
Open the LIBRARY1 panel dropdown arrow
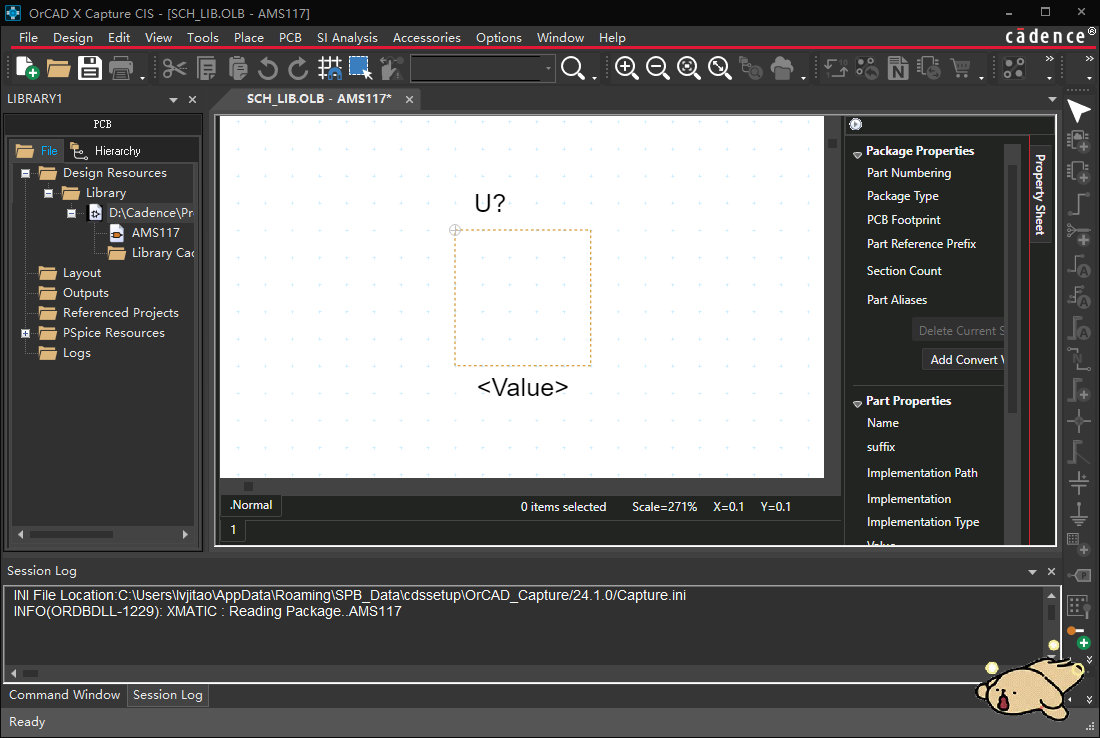[173, 100]
